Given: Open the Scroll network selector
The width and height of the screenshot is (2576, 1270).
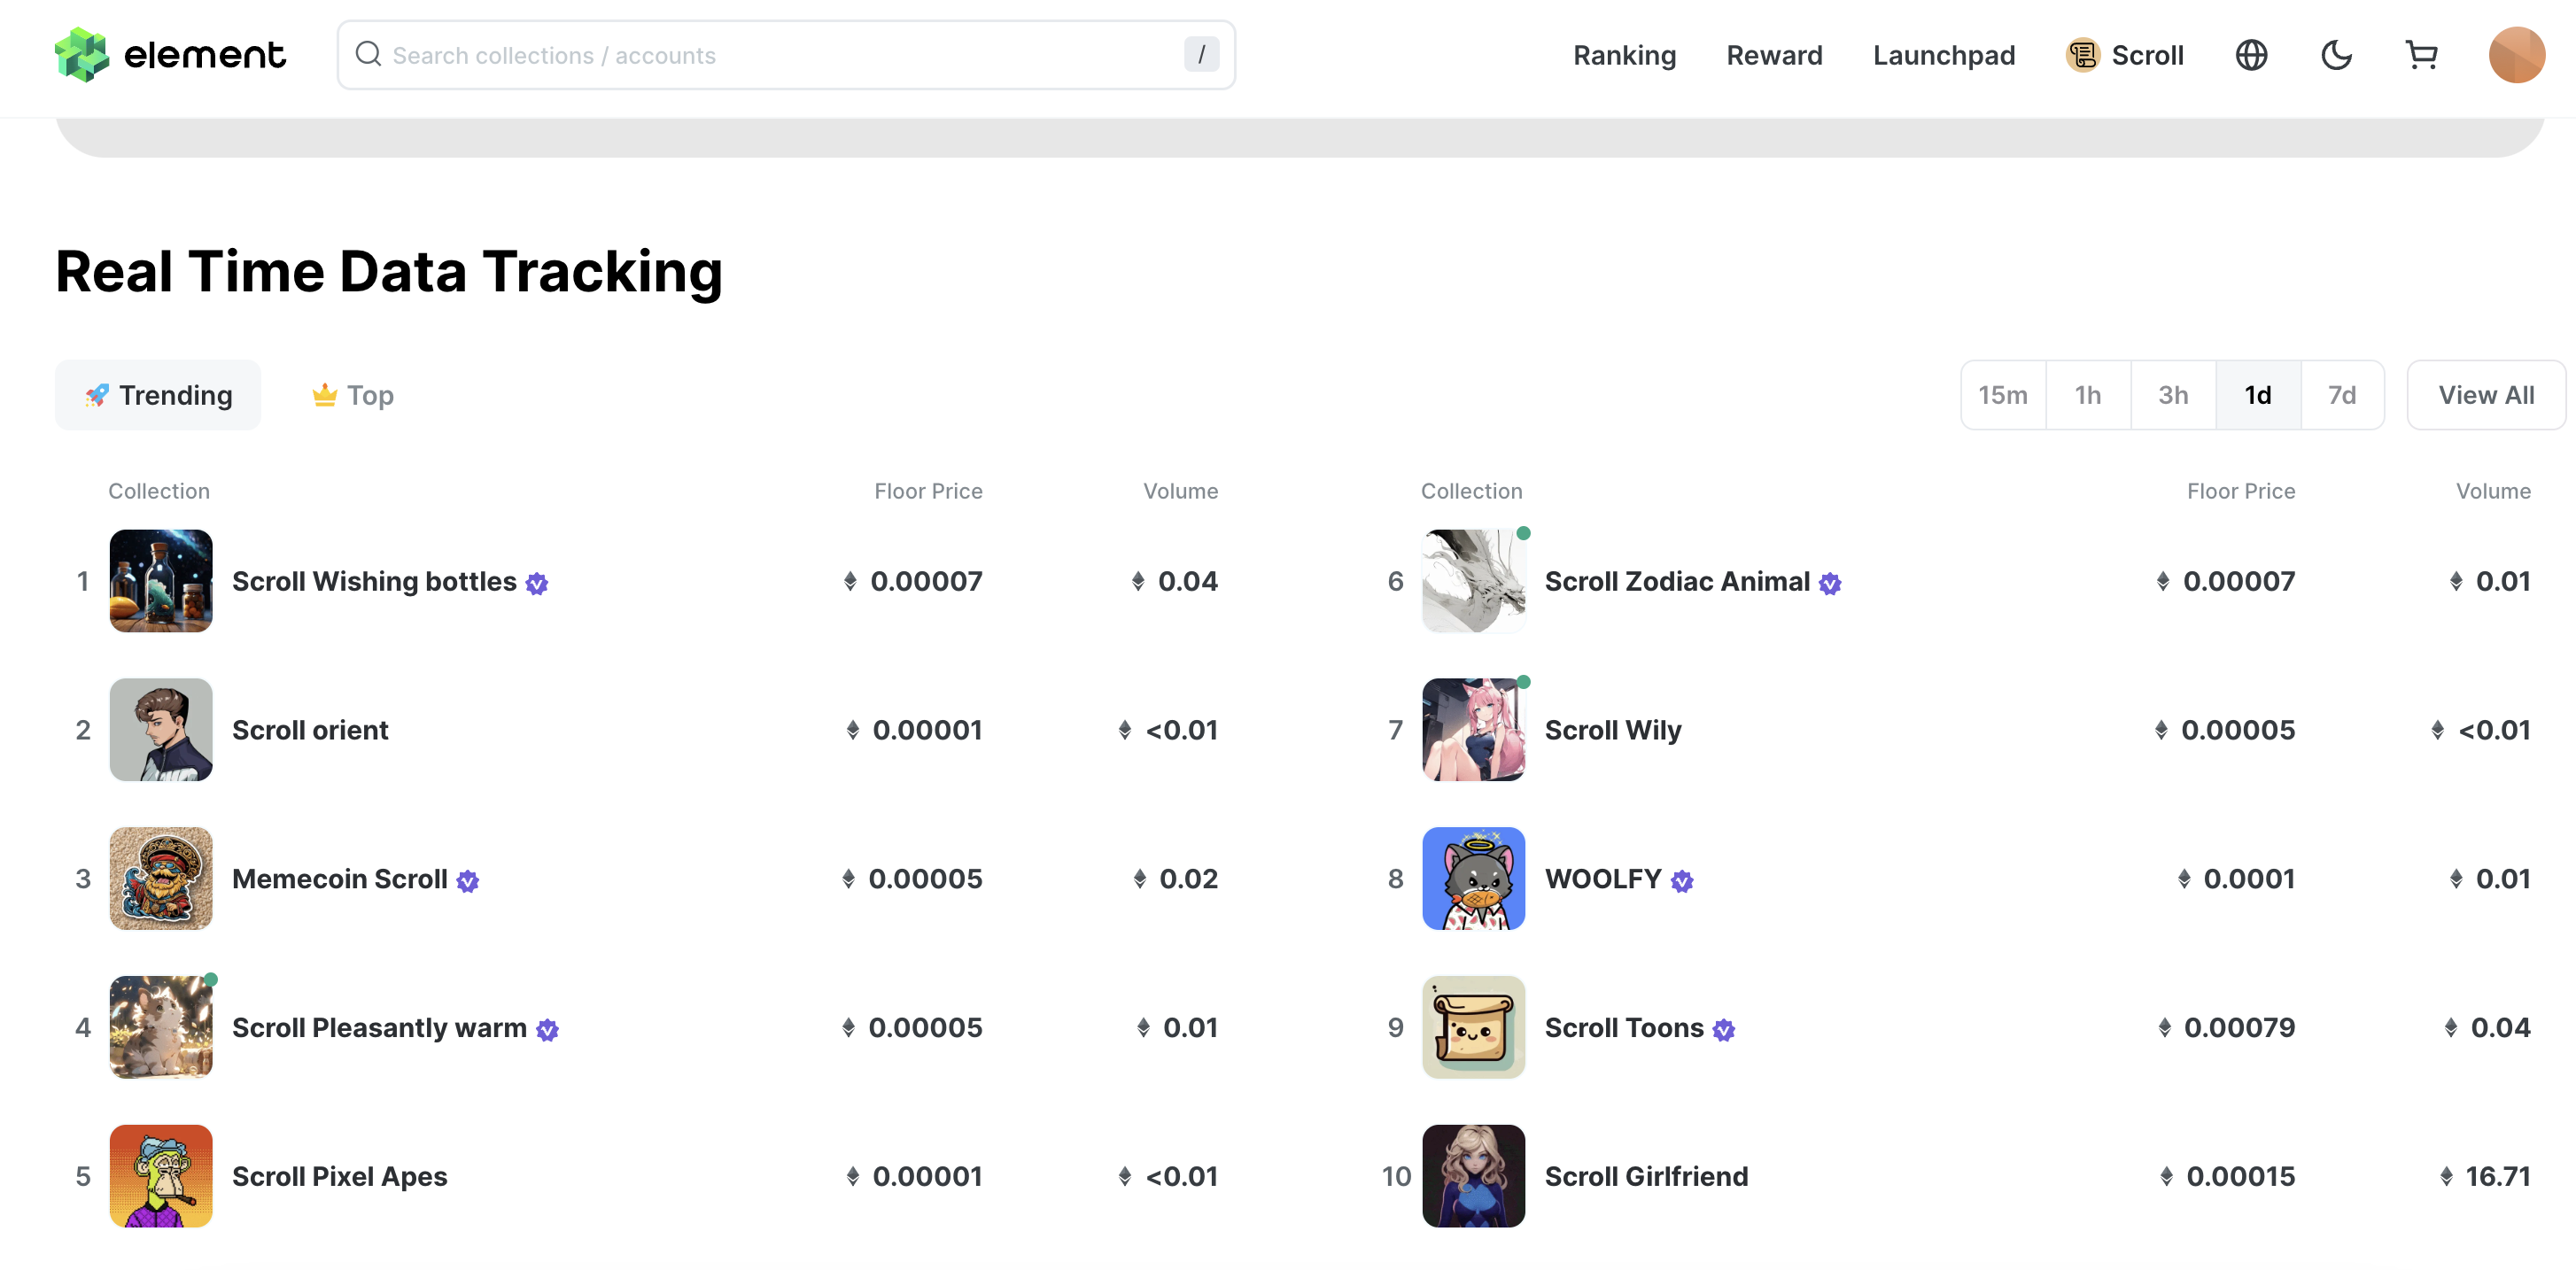Looking at the screenshot, I should pos(2125,55).
